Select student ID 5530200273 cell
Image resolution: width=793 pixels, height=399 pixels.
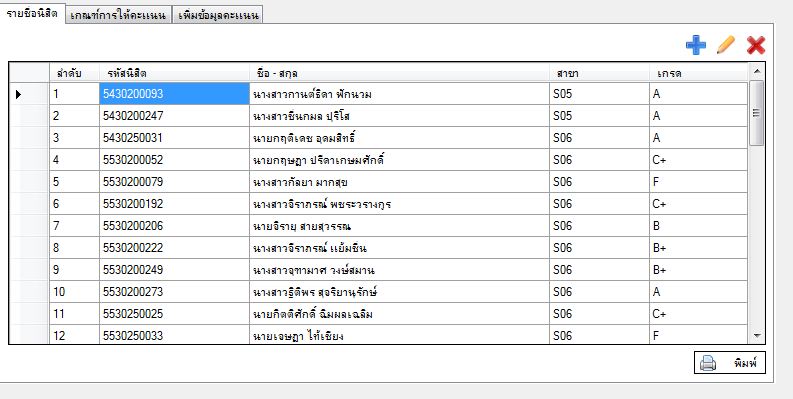click(x=174, y=292)
